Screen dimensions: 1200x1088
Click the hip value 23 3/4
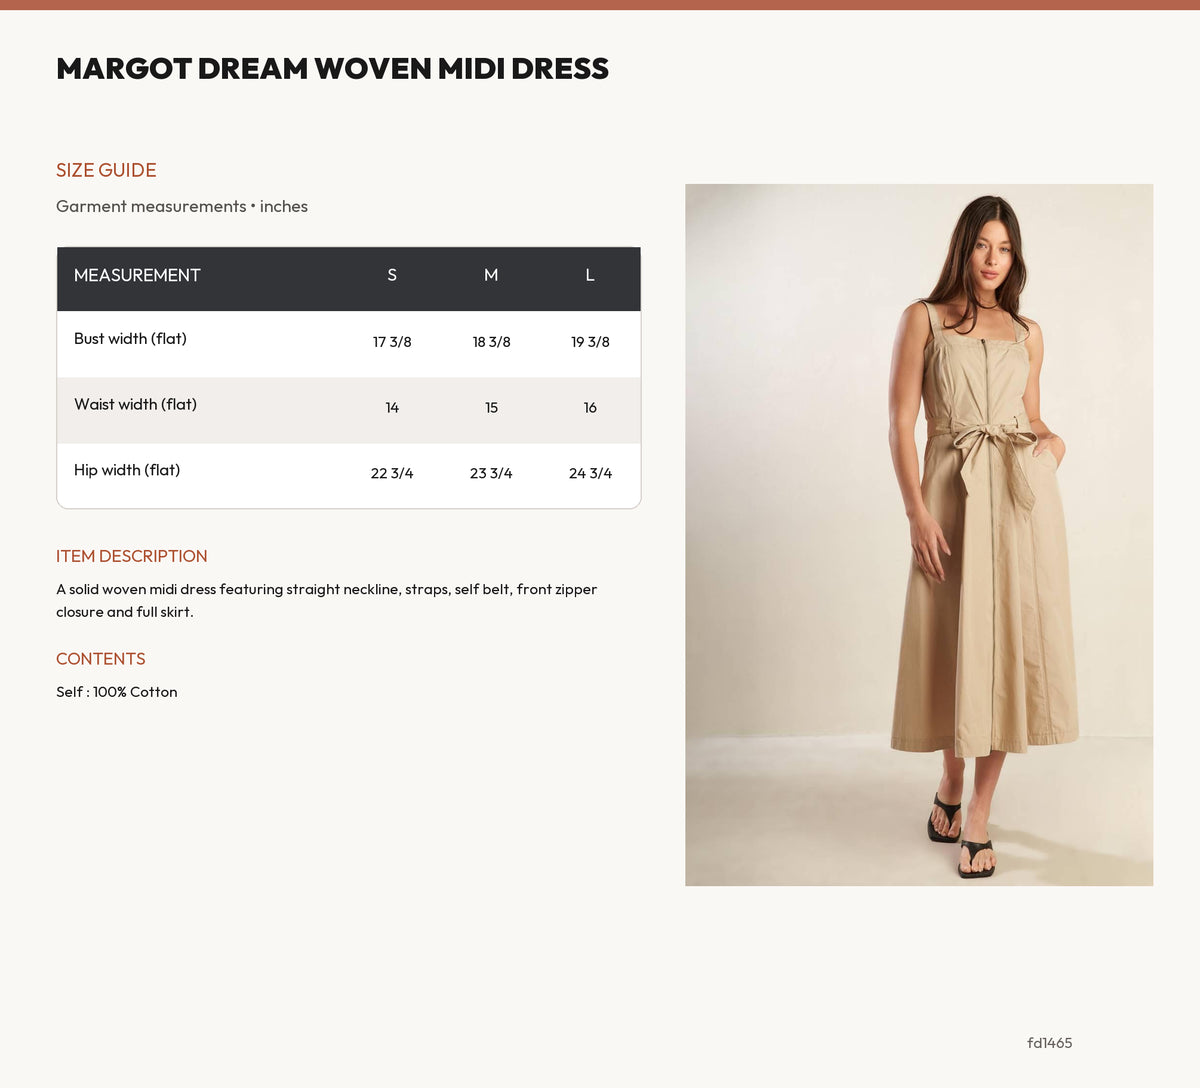[491, 474]
